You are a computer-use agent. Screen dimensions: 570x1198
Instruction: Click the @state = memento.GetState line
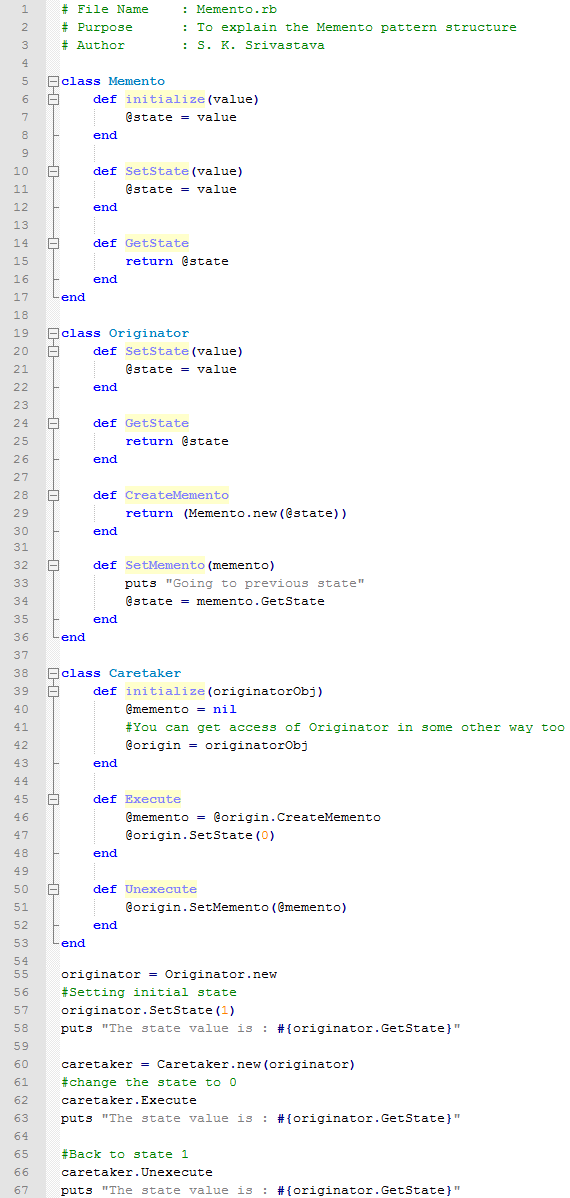(x=225, y=601)
